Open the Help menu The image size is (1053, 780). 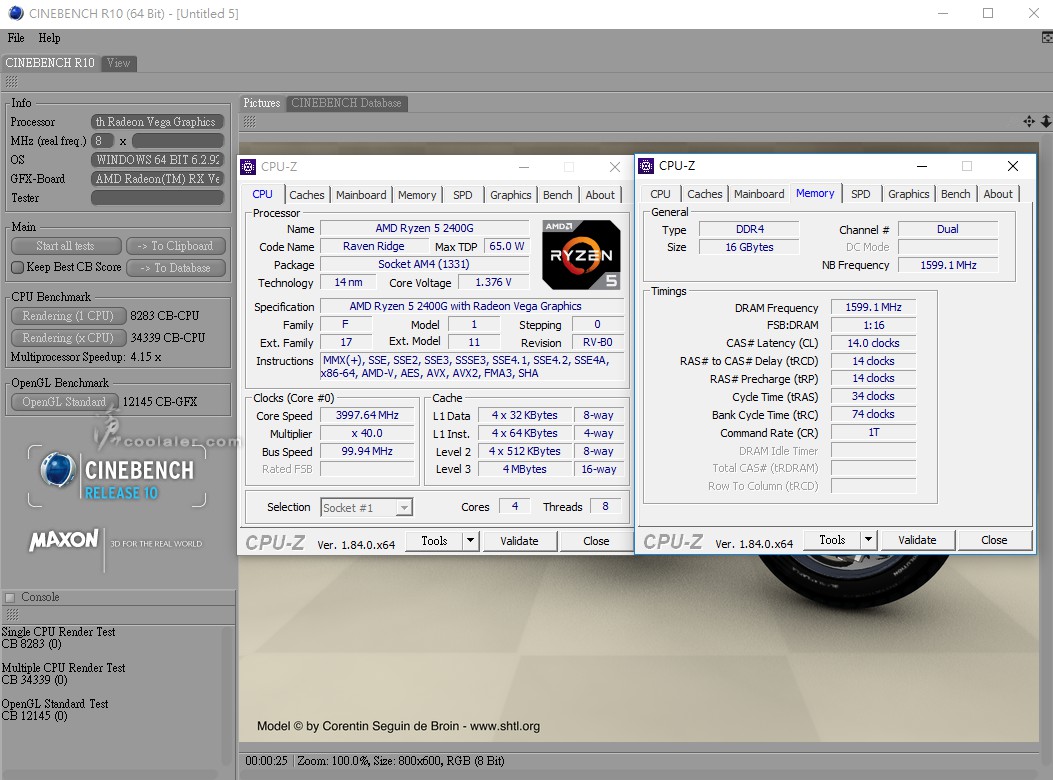pos(49,38)
